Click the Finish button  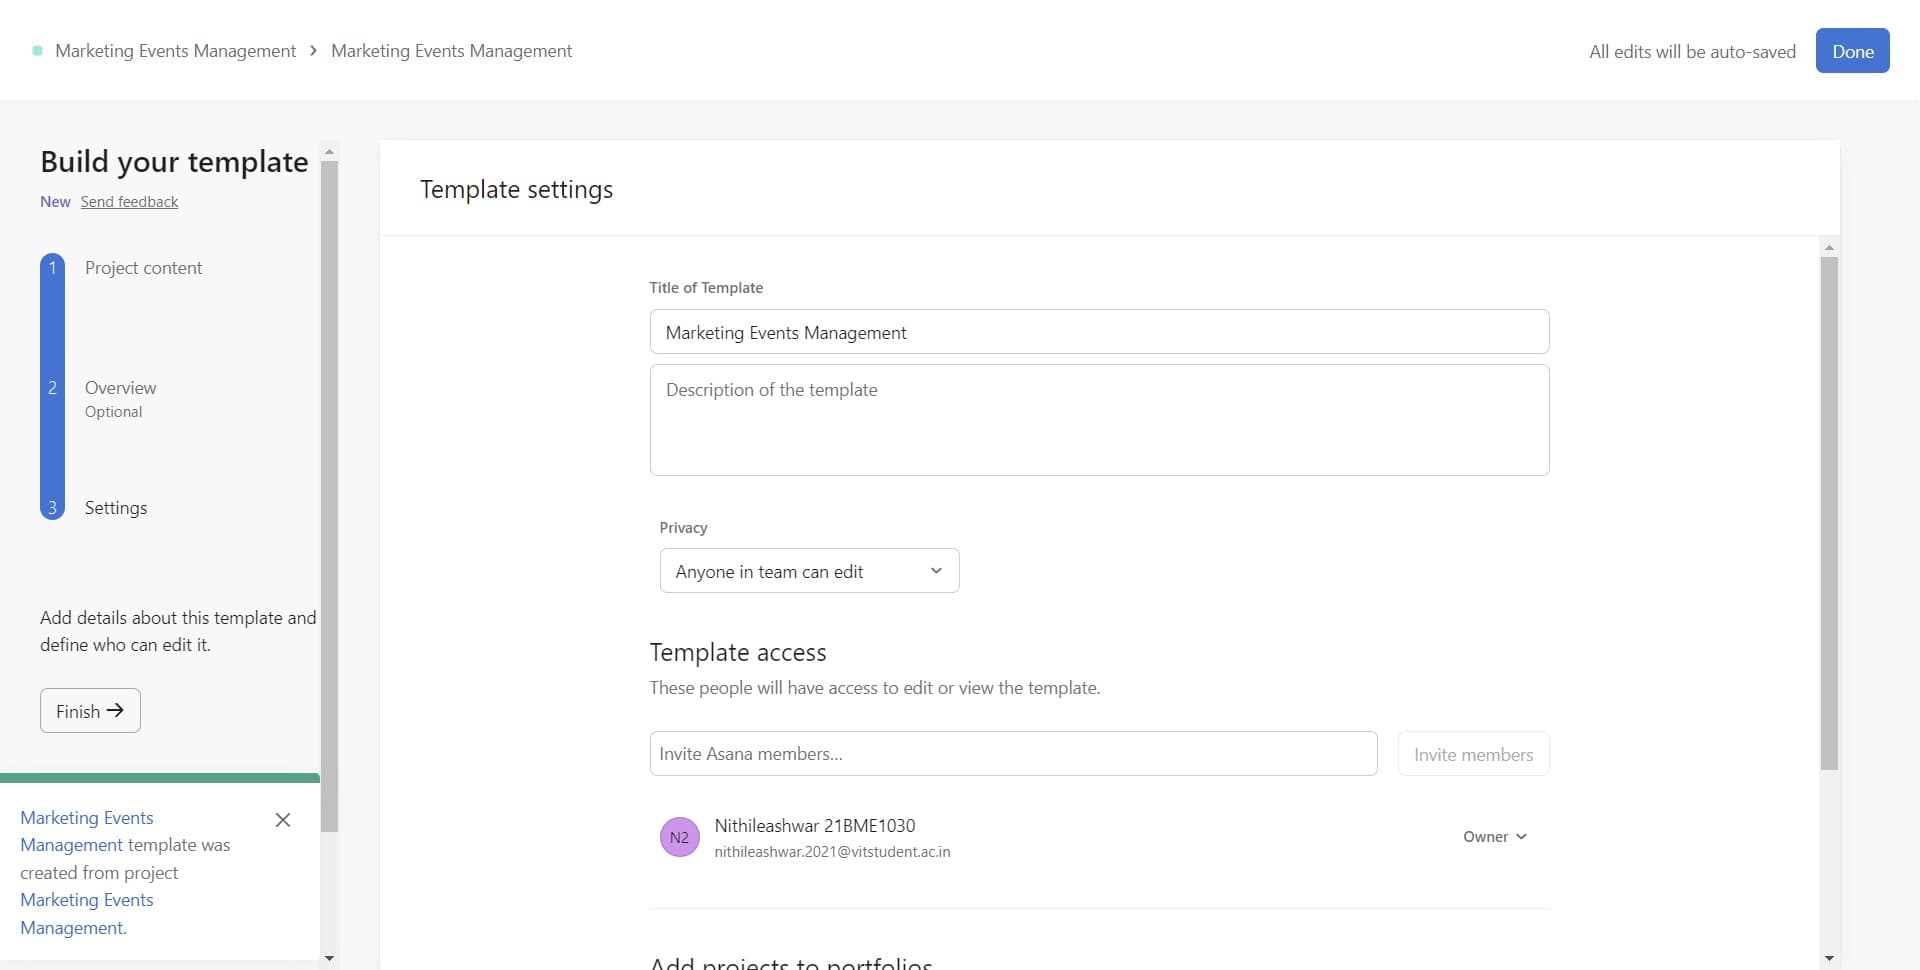point(89,710)
